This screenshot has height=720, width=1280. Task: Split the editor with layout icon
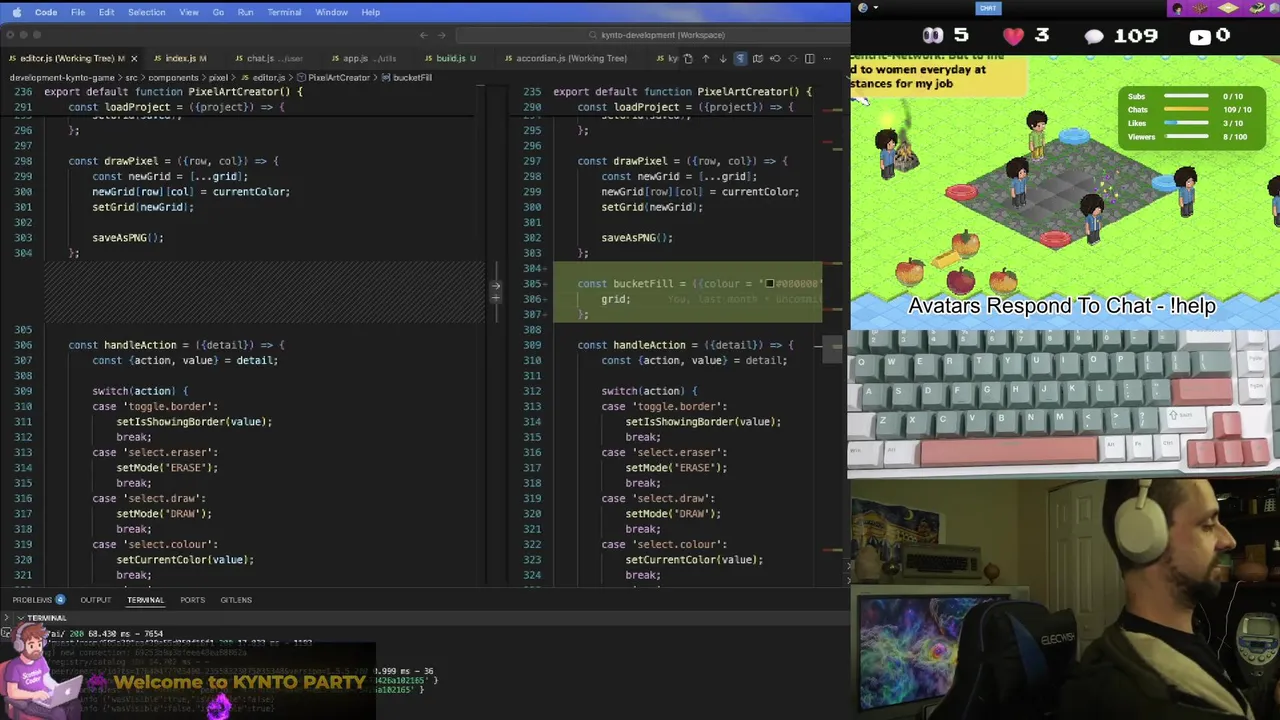pyautogui.click(x=810, y=58)
